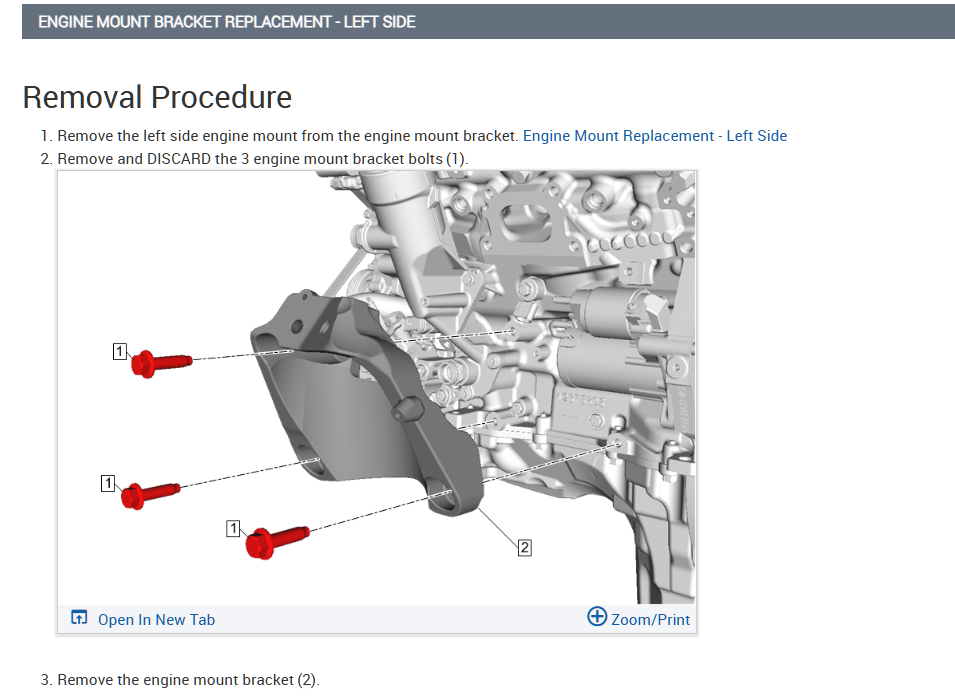Viewport: 955px width, 700px height.
Task: Click the Engine Mount Bracket Replacement header bar title
Action: 227,22
